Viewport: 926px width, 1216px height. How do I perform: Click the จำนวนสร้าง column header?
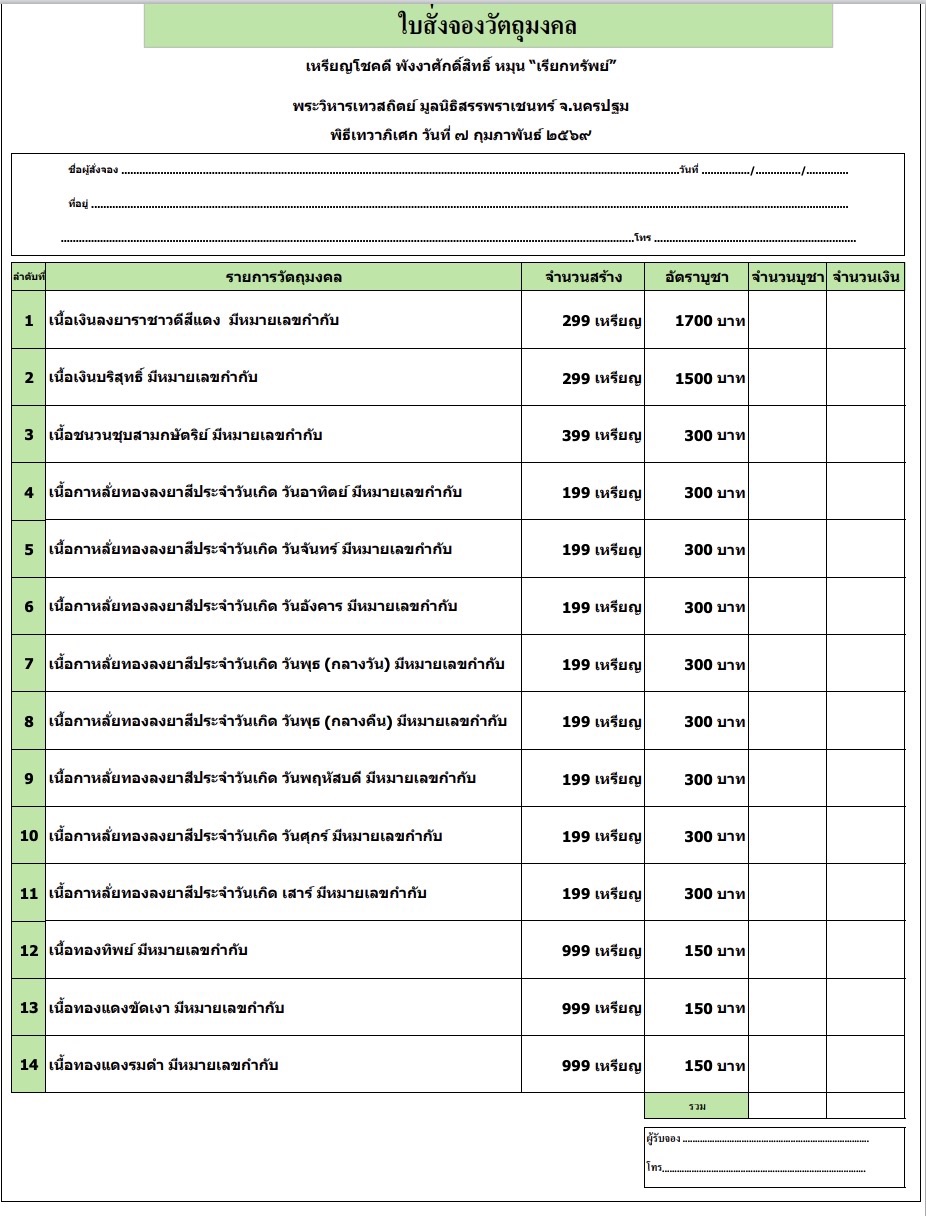pyautogui.click(x=583, y=277)
